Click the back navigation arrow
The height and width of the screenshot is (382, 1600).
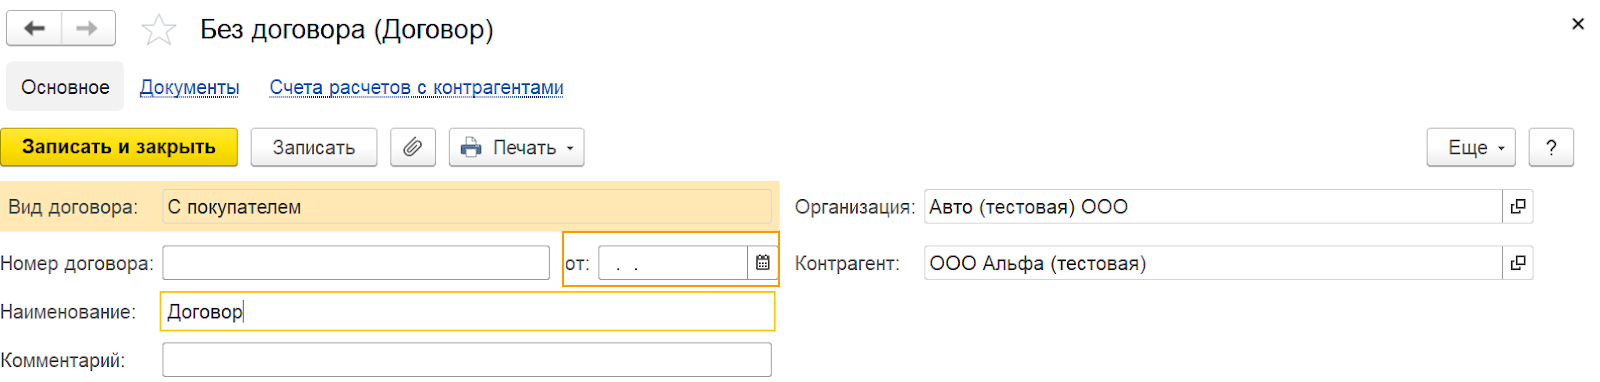34,28
